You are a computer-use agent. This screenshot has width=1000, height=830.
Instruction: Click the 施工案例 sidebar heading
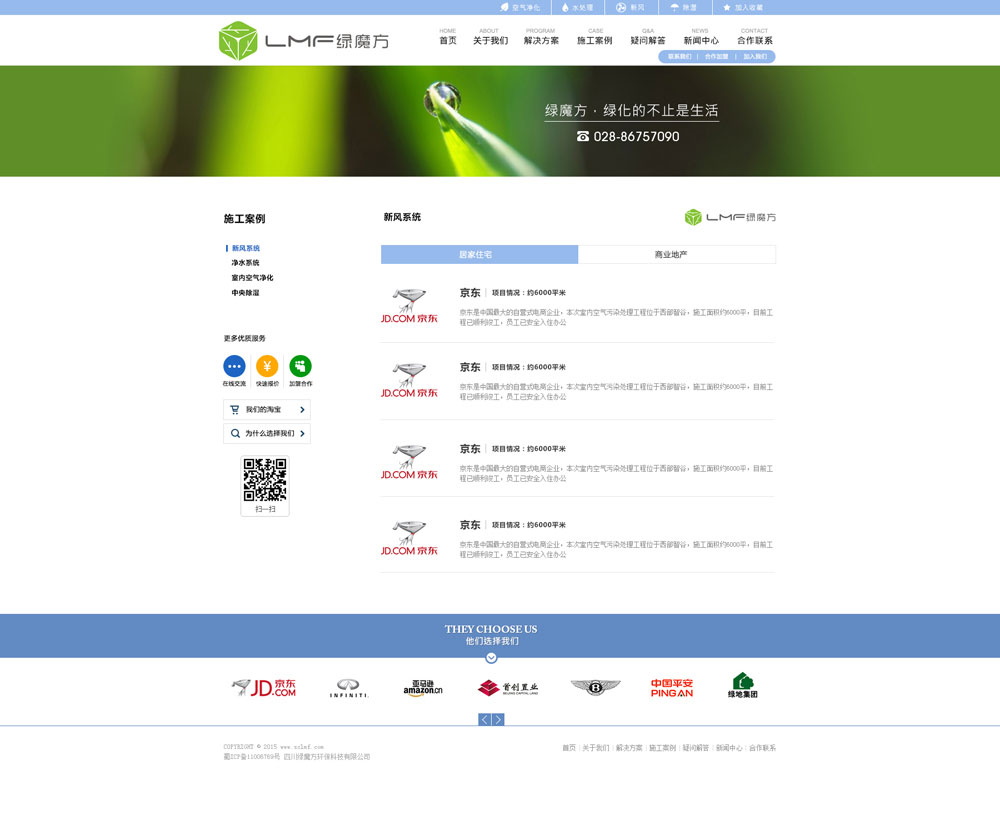[x=244, y=219]
